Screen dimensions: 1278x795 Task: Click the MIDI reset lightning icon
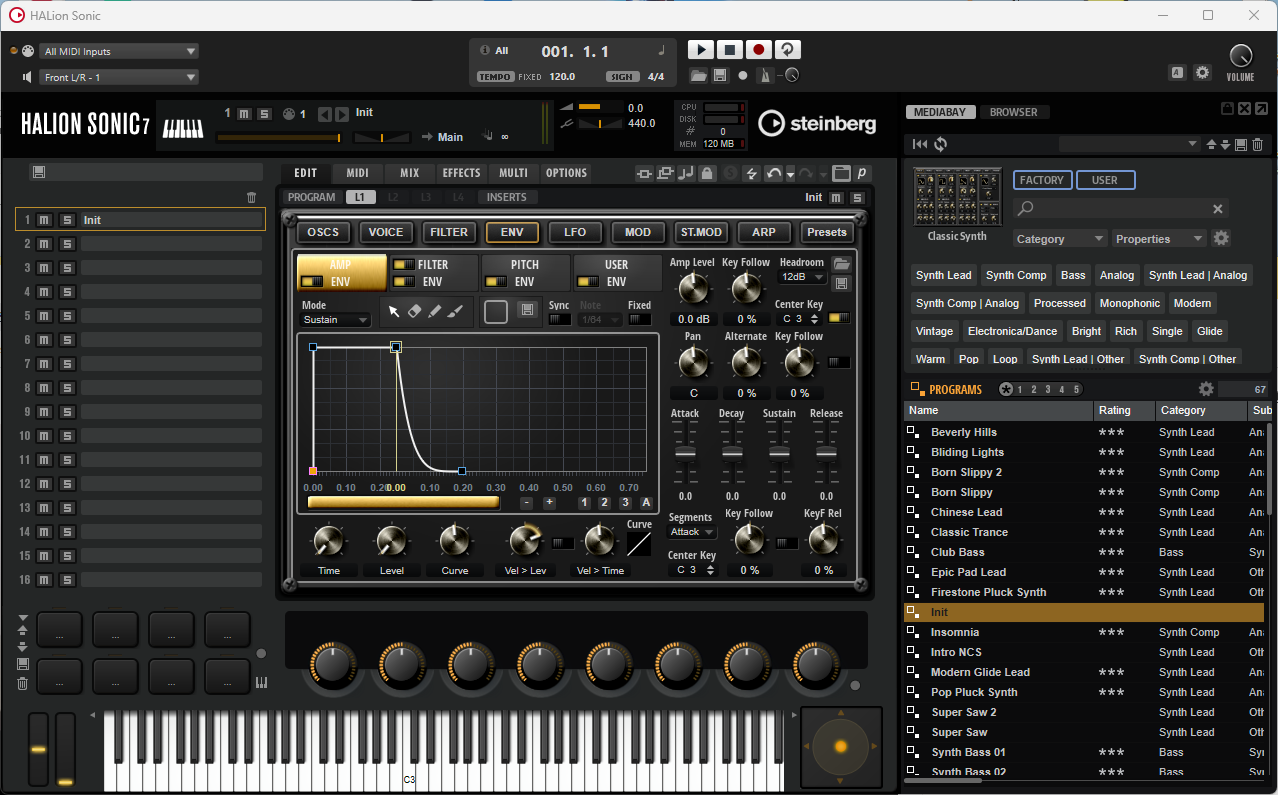pyautogui.click(x=751, y=173)
